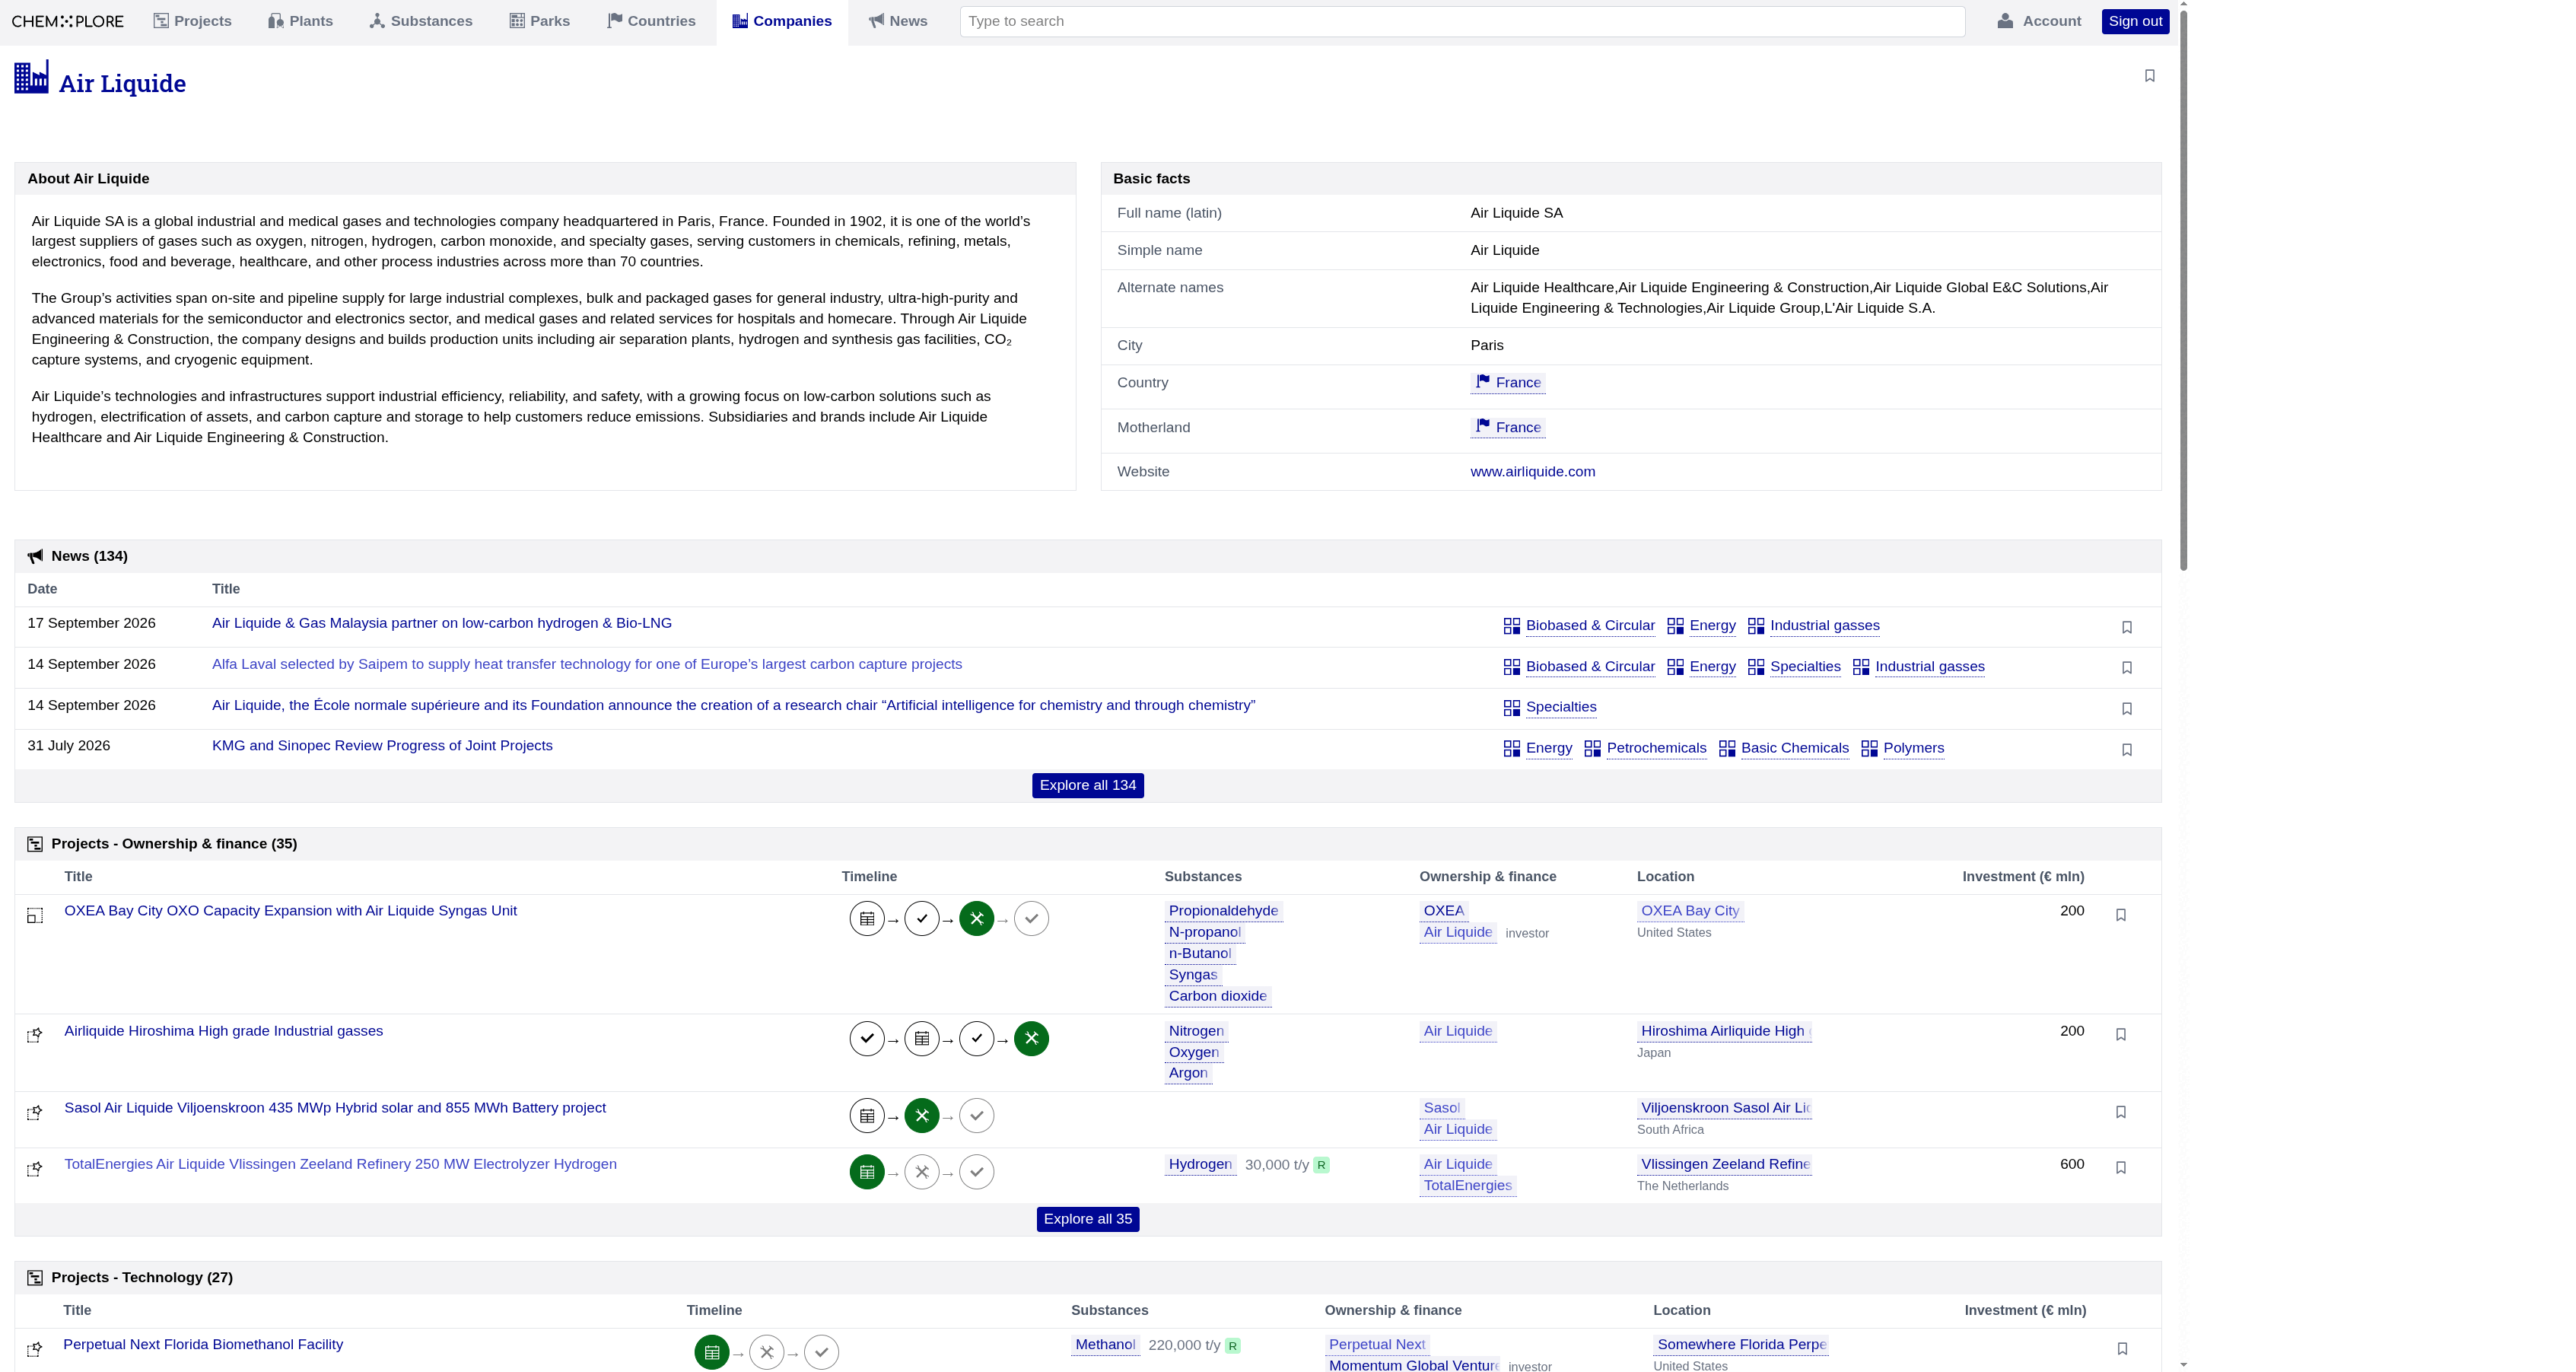
Task: Click the project type icon beside Airliquide Hiroshima
Action: coord(35,1035)
